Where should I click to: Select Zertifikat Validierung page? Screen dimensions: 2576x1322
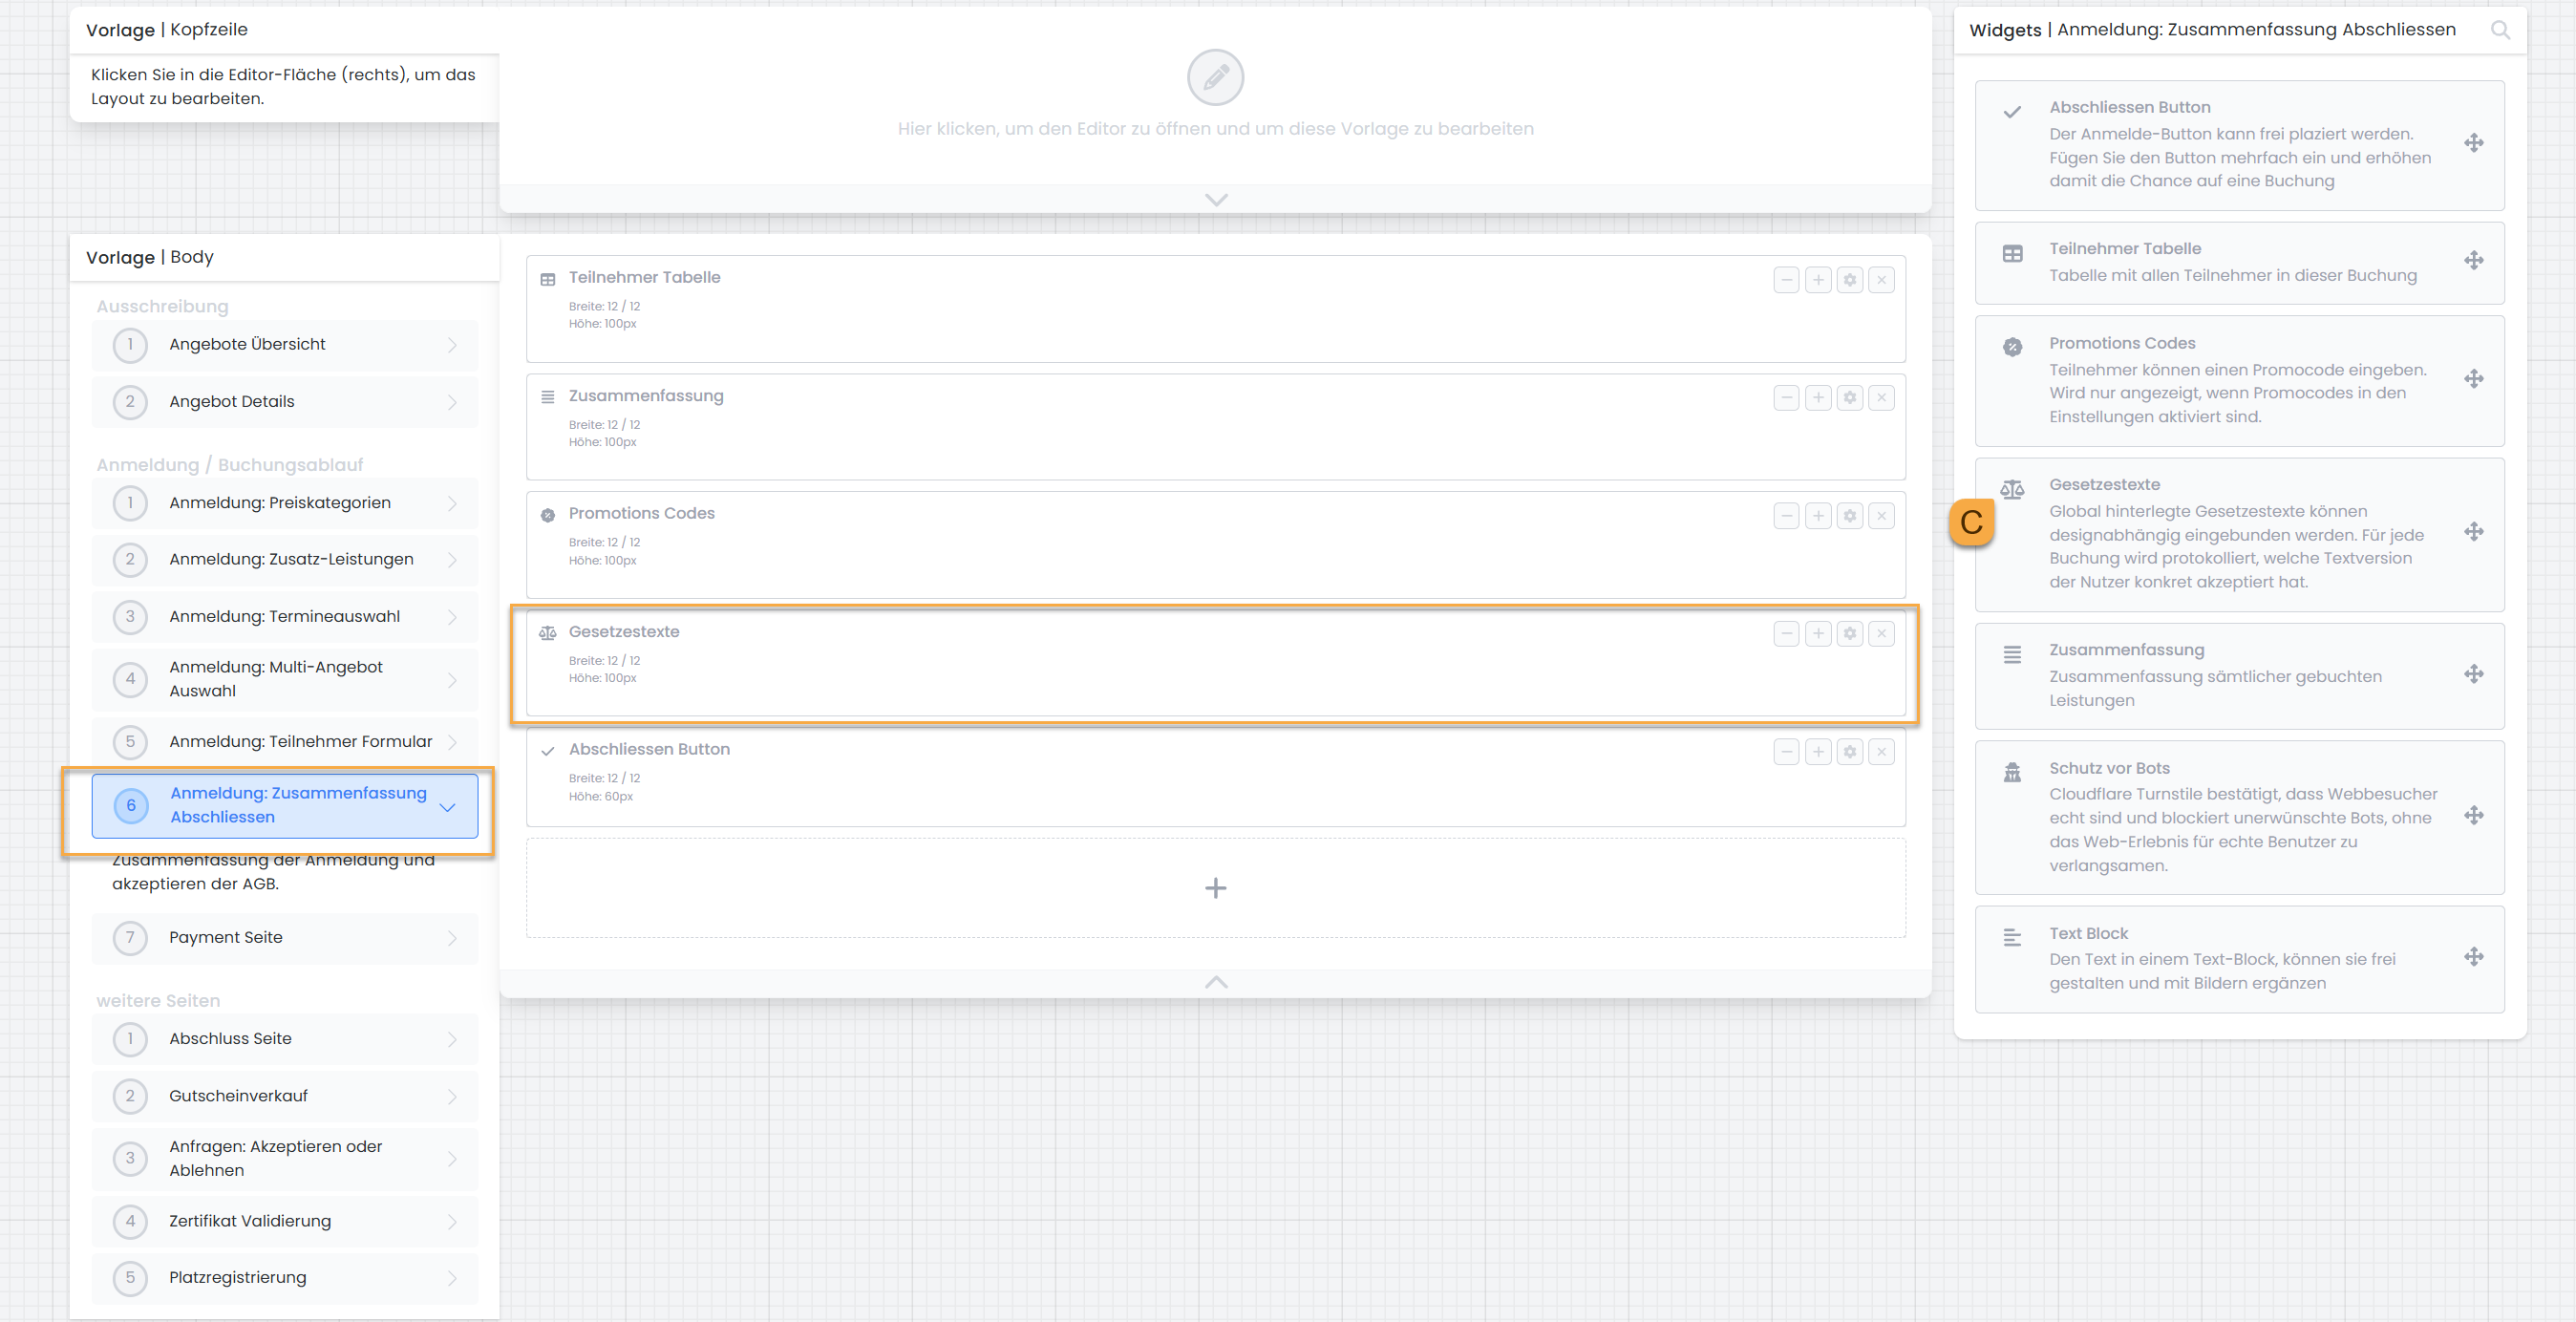tap(284, 1221)
